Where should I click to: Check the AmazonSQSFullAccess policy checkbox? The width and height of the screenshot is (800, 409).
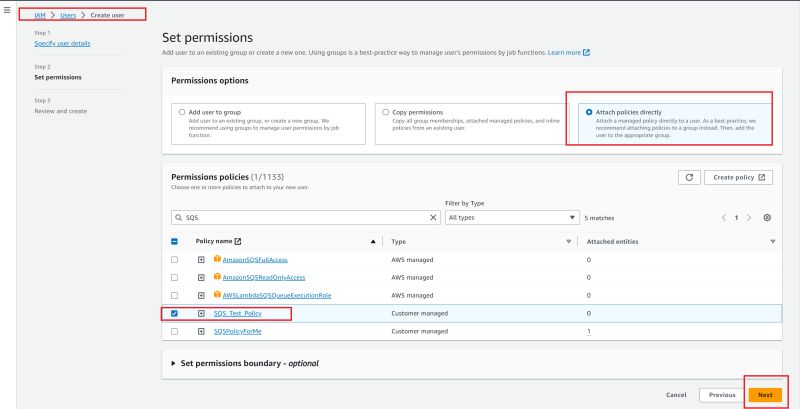click(174, 260)
